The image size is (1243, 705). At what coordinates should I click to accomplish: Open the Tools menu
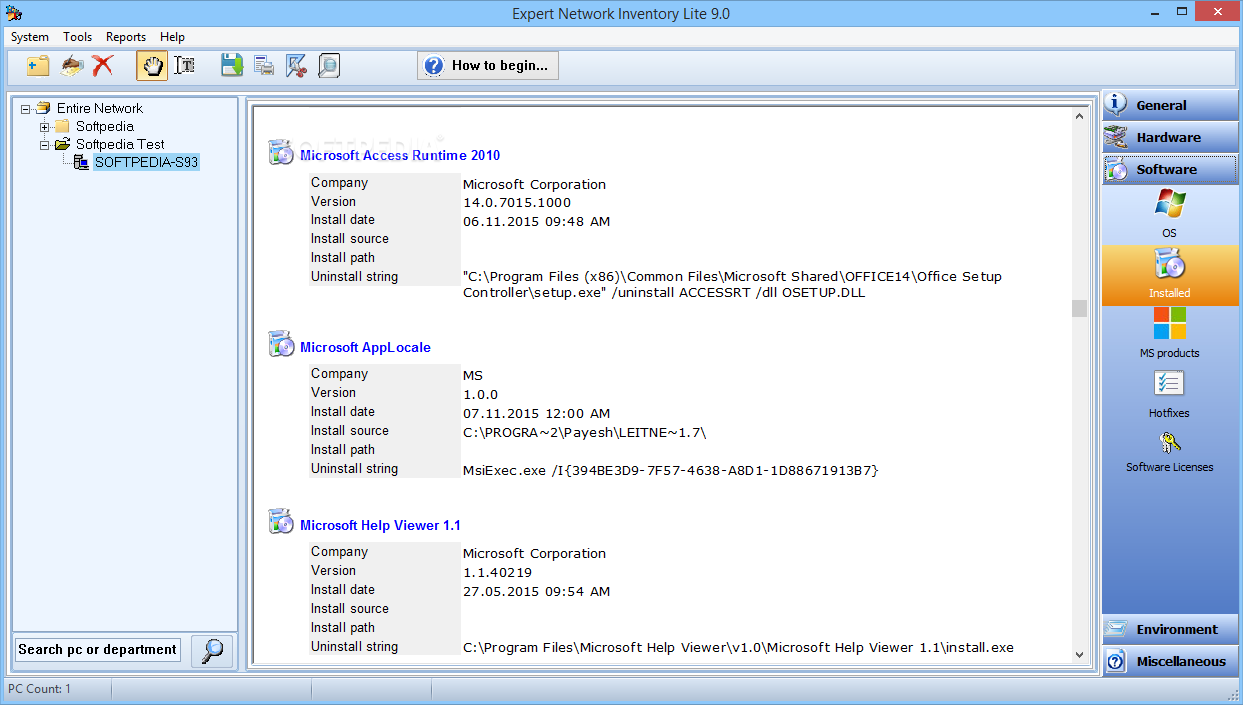[78, 37]
